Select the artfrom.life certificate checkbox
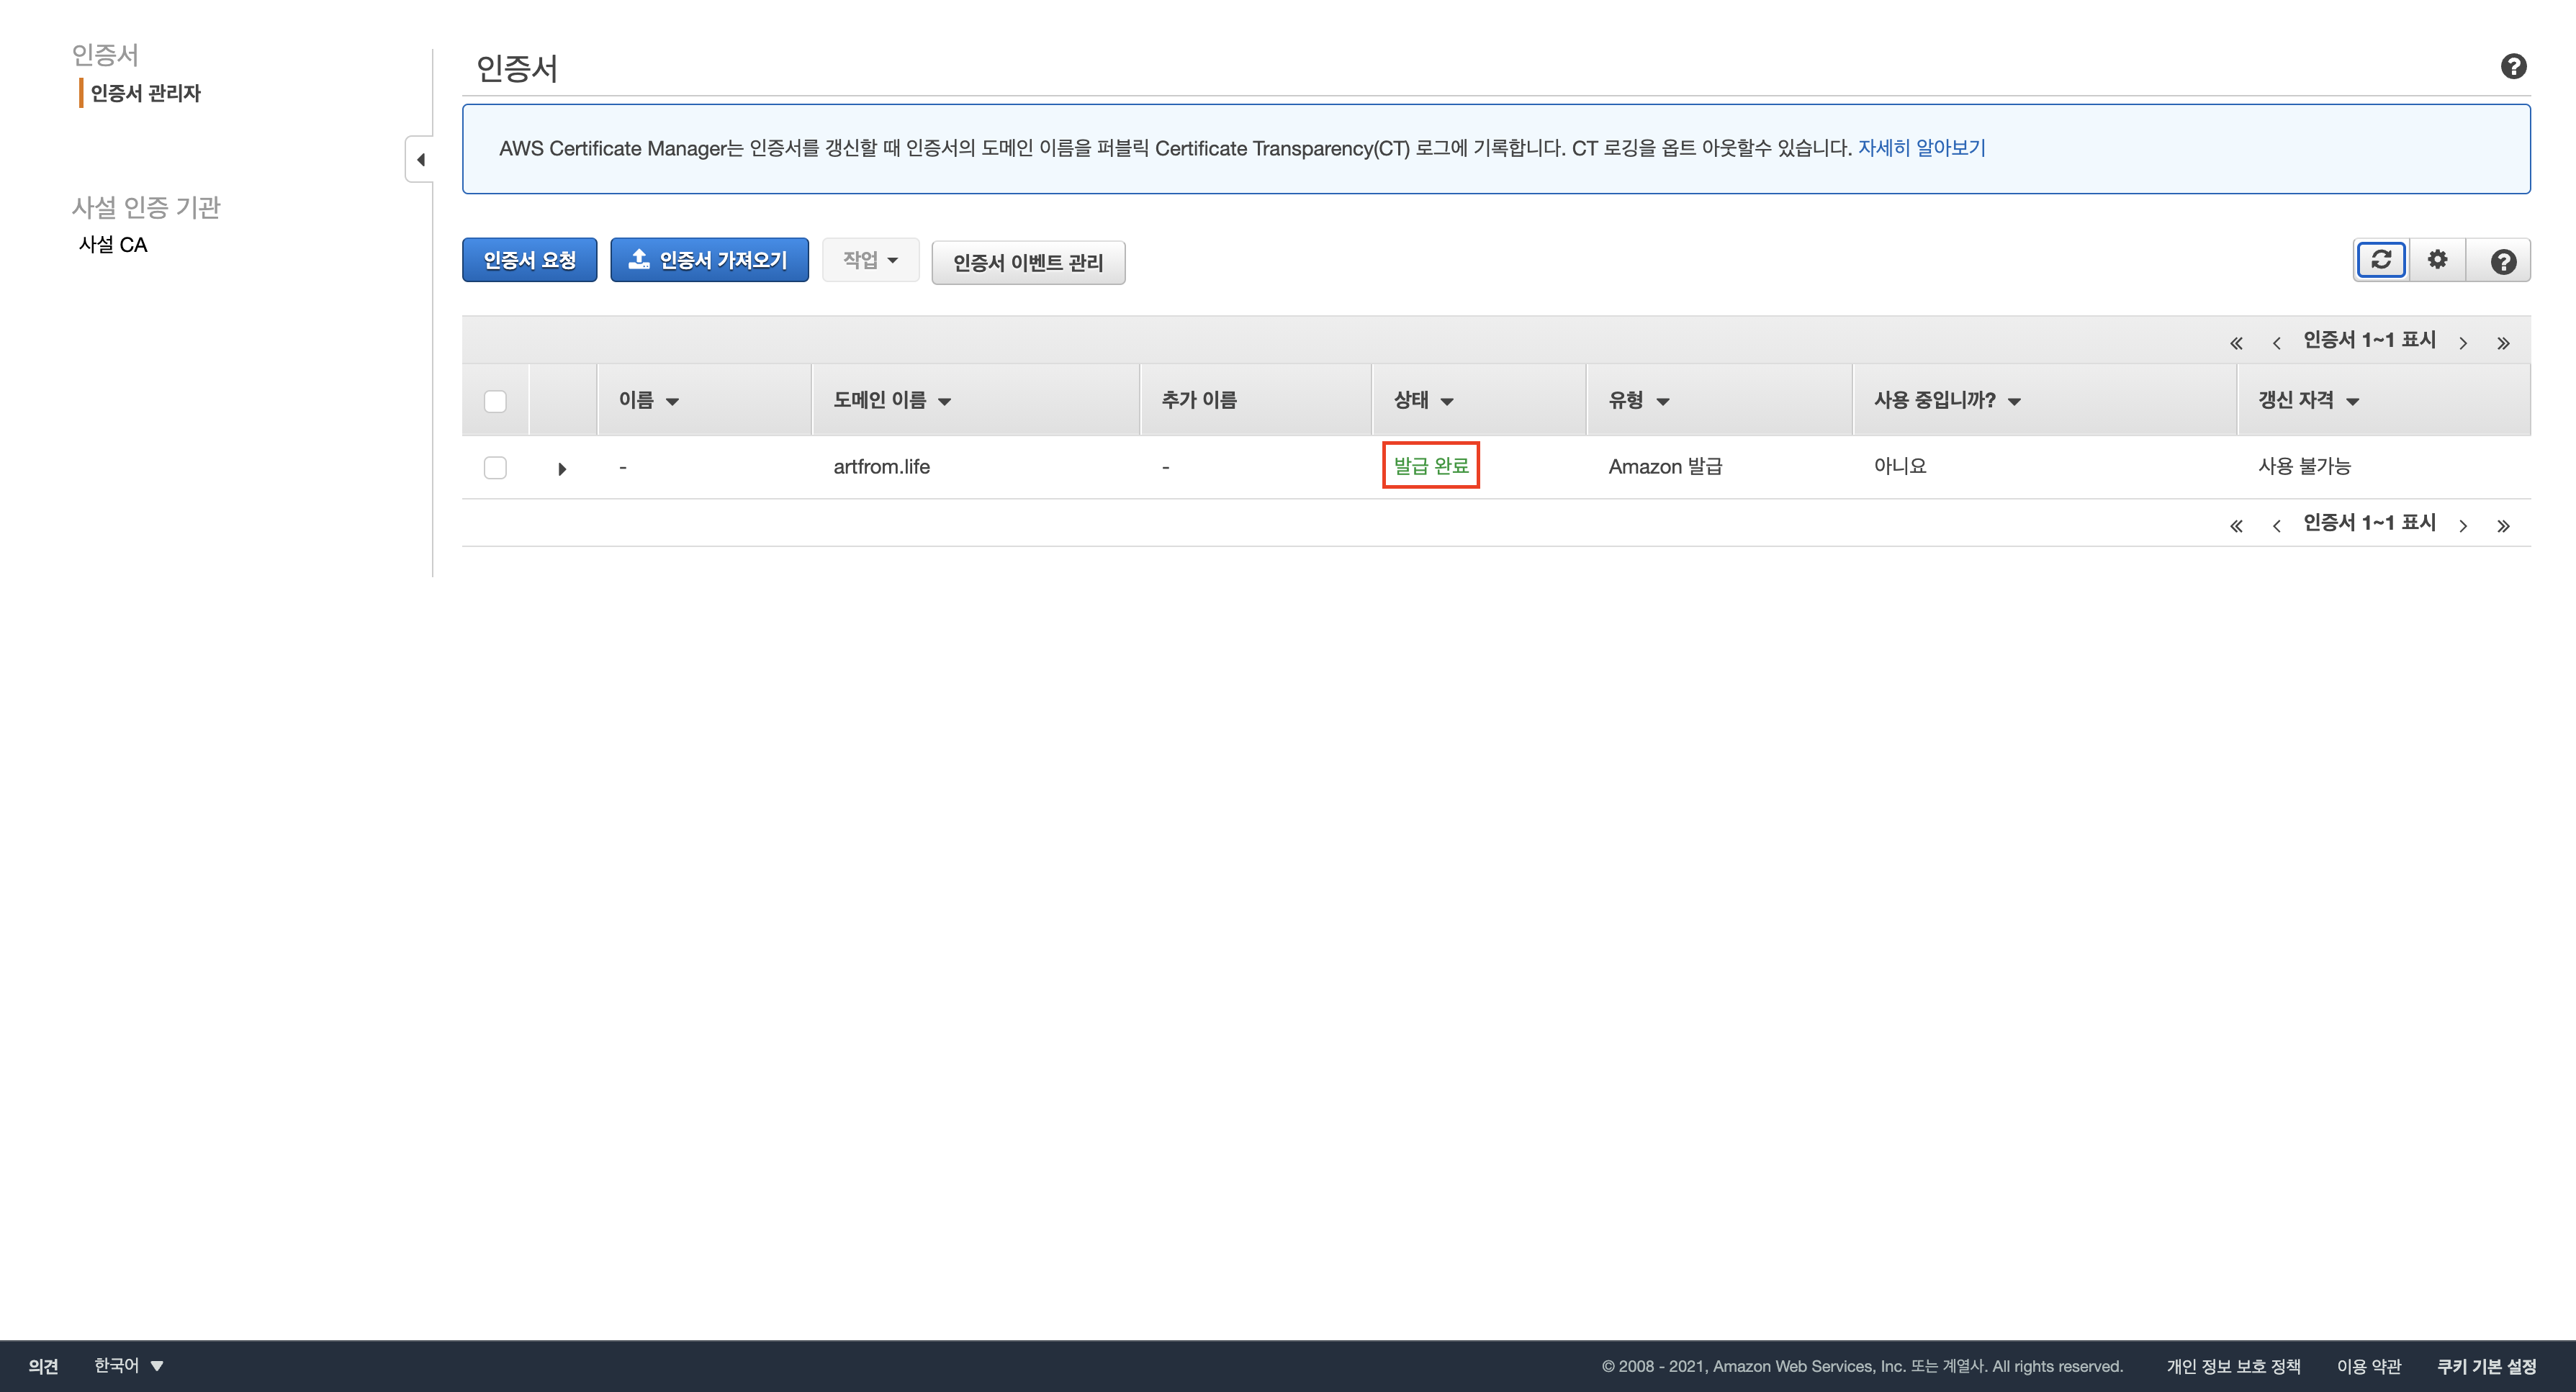Viewport: 2576px width, 1392px height. click(495, 467)
